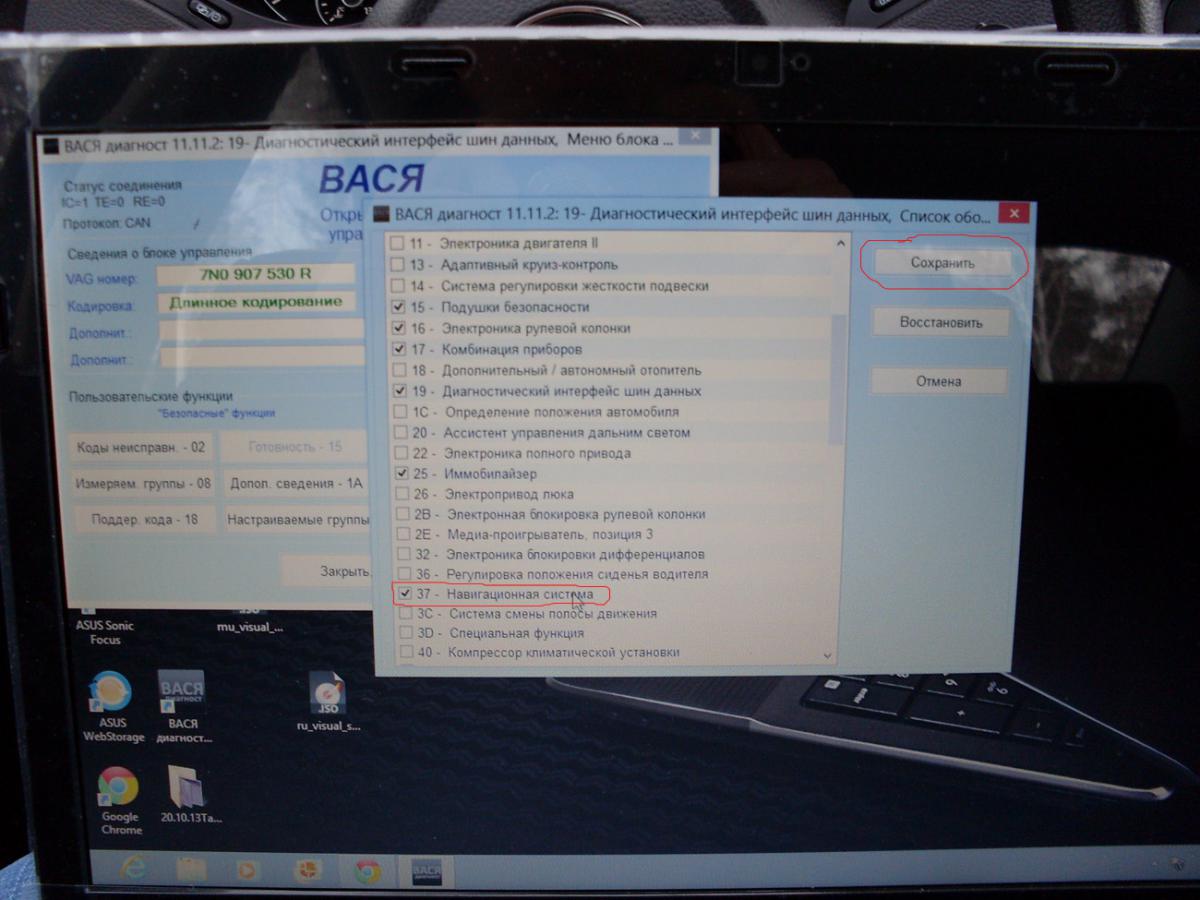
Task: Toggle 37 - Навигационная система checkbox
Action: [404, 594]
